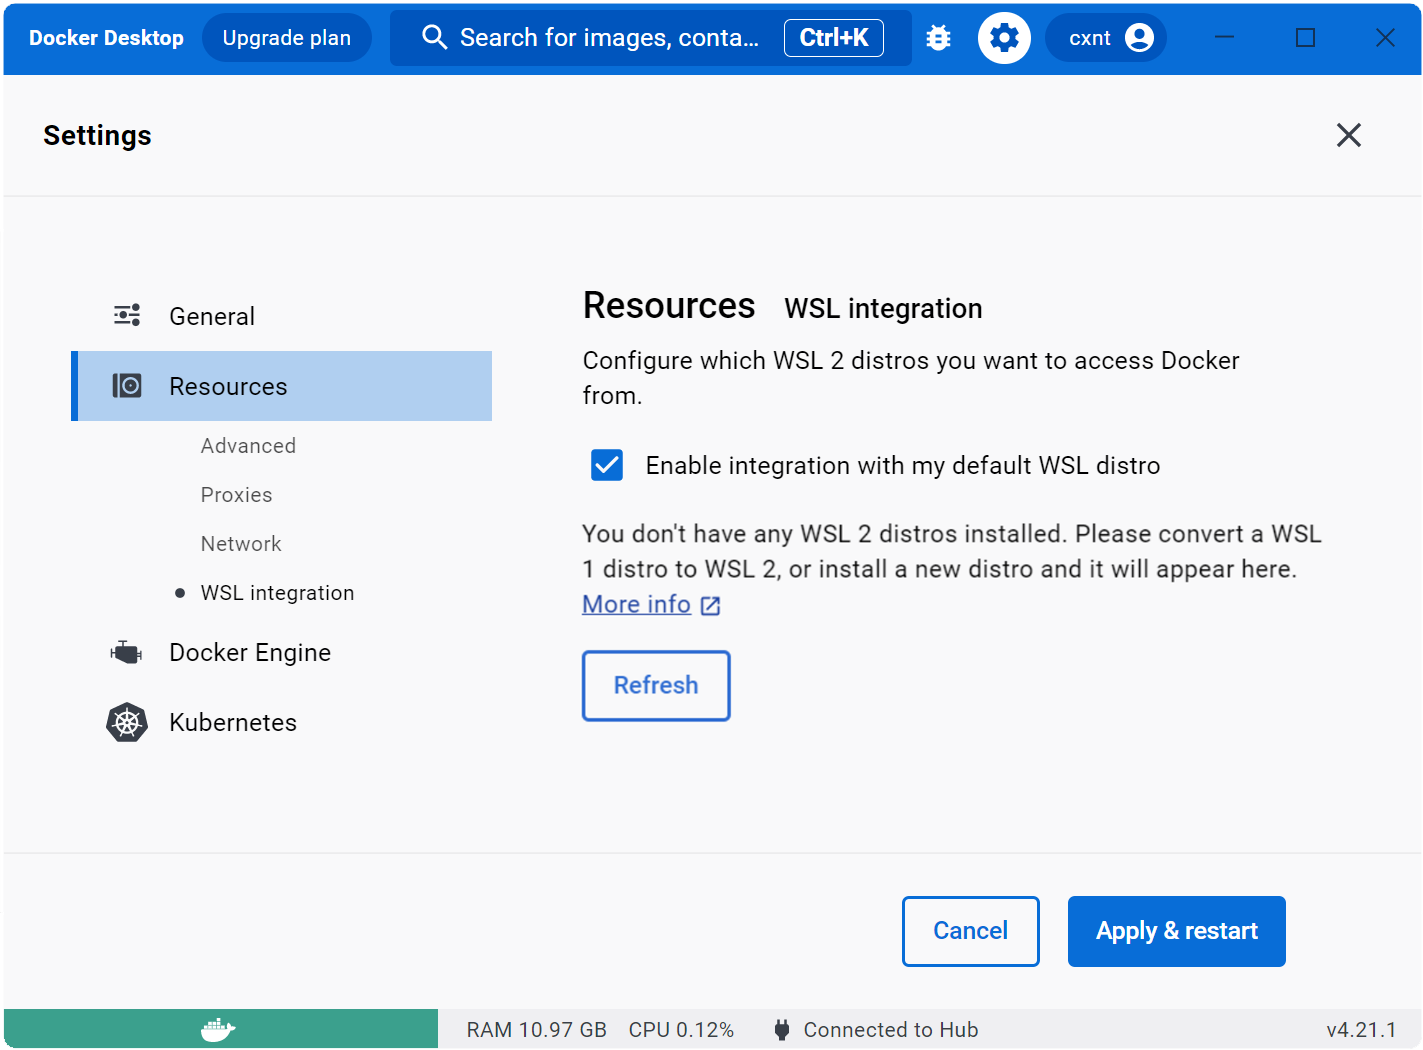Viewport: 1423px width, 1050px height.
Task: Open General settings section
Action: 282,316
